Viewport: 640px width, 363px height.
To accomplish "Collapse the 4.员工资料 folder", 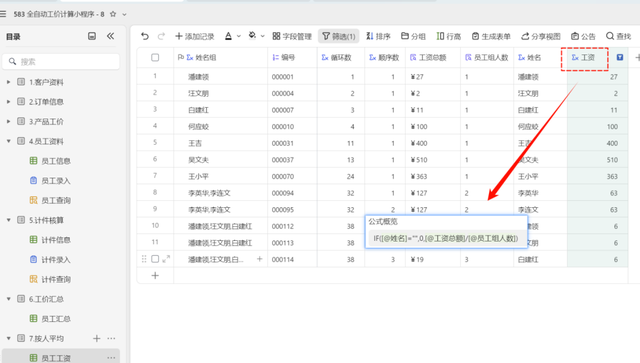I will pos(9,141).
